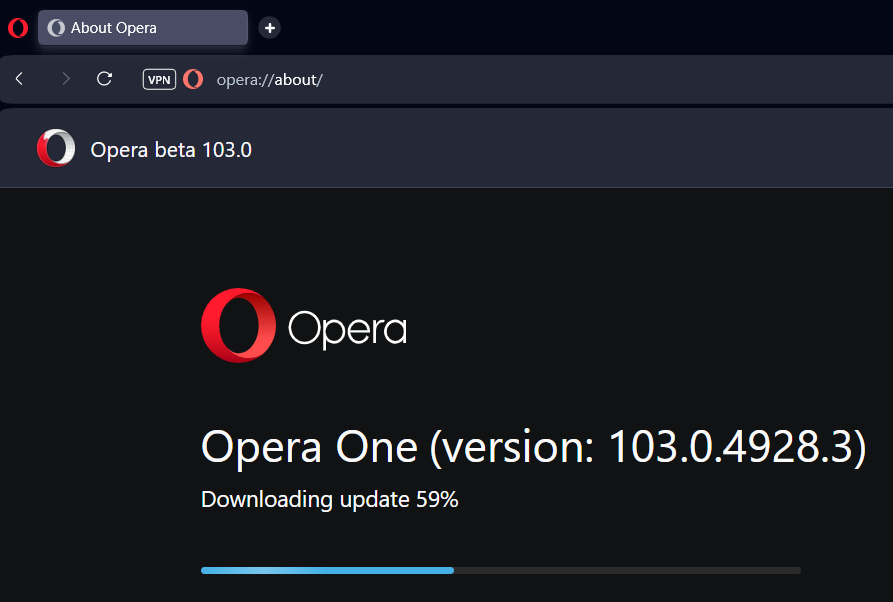Toggle the VPN badge in address bar
Viewport: 893px width, 602px height.
tap(159, 79)
